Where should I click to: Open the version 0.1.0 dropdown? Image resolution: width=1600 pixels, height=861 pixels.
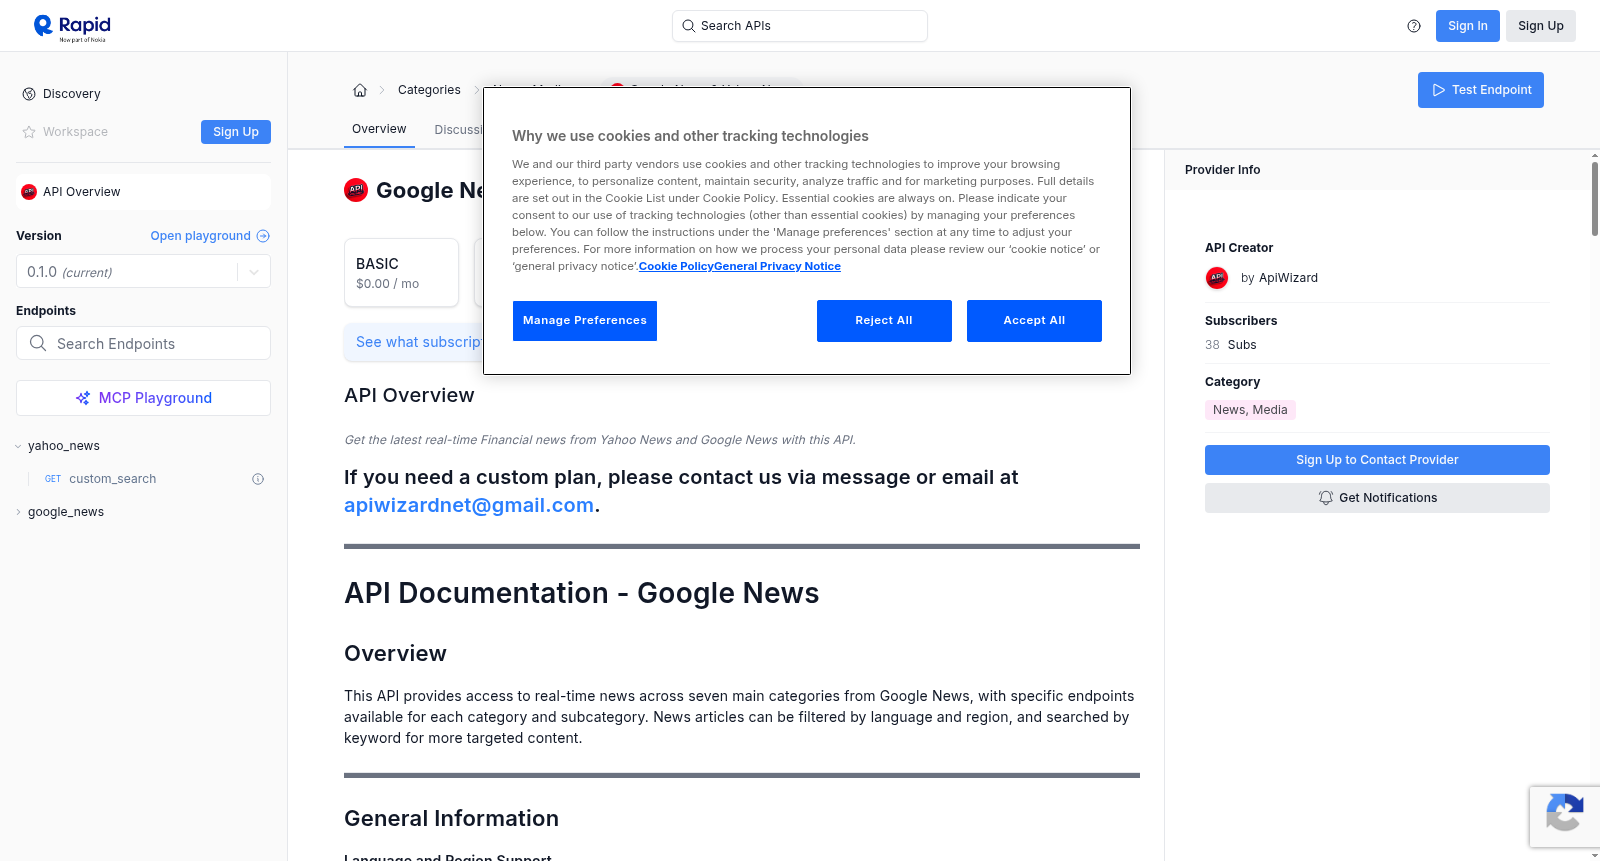tap(144, 272)
